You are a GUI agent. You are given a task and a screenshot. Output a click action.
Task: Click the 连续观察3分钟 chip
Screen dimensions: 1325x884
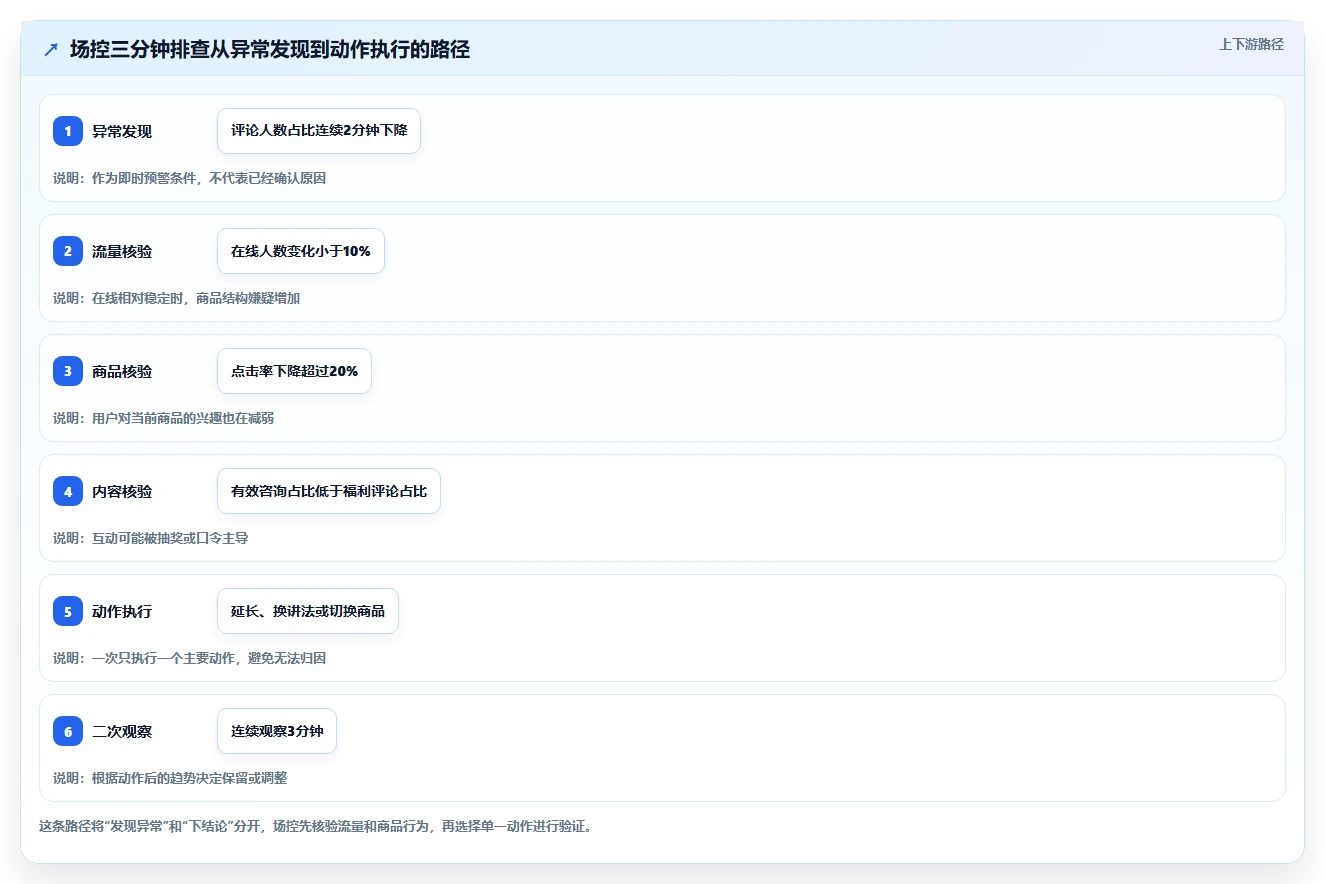(x=277, y=731)
